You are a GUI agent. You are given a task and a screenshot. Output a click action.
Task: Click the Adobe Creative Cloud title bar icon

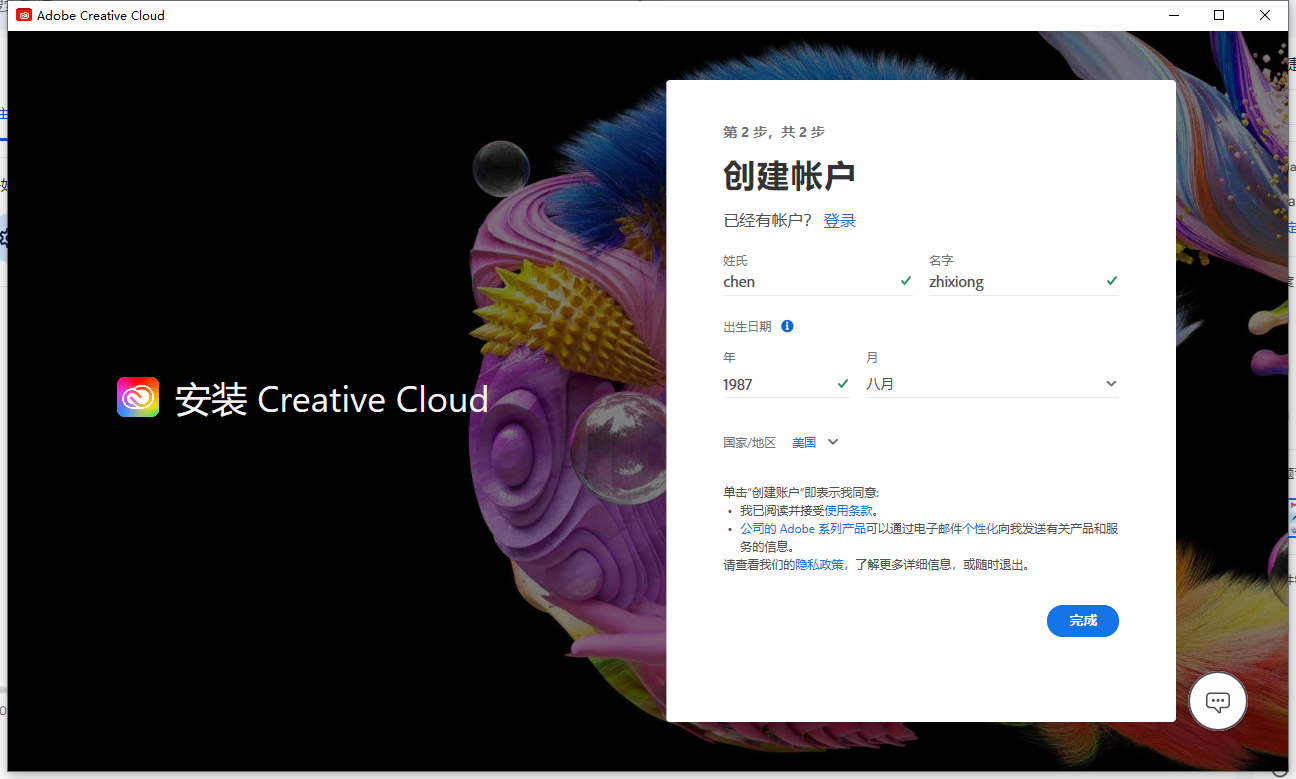click(x=22, y=15)
